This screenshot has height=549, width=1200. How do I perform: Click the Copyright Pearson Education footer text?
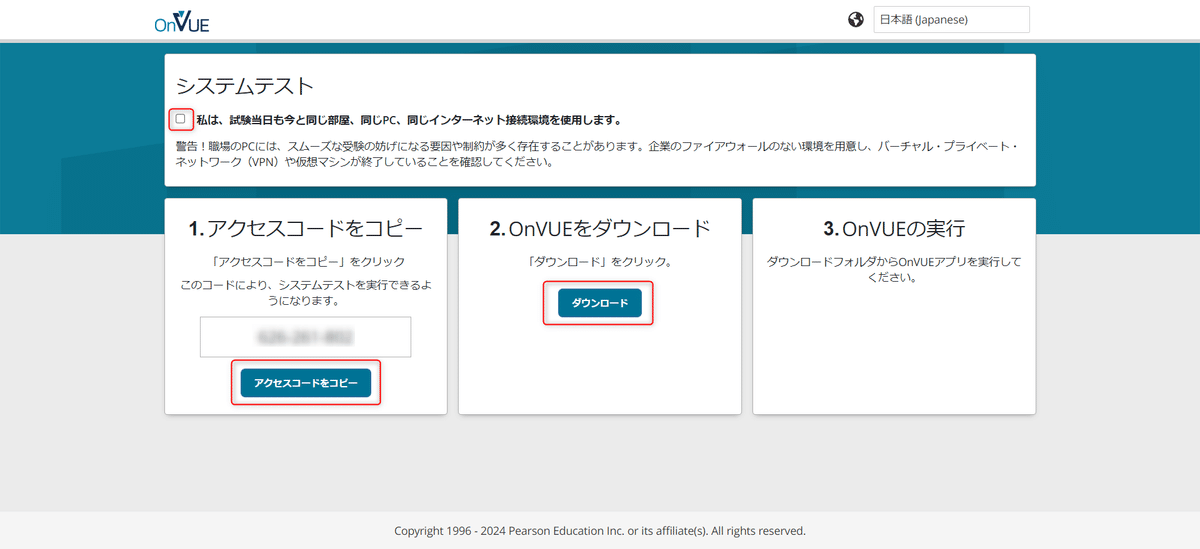click(600, 531)
